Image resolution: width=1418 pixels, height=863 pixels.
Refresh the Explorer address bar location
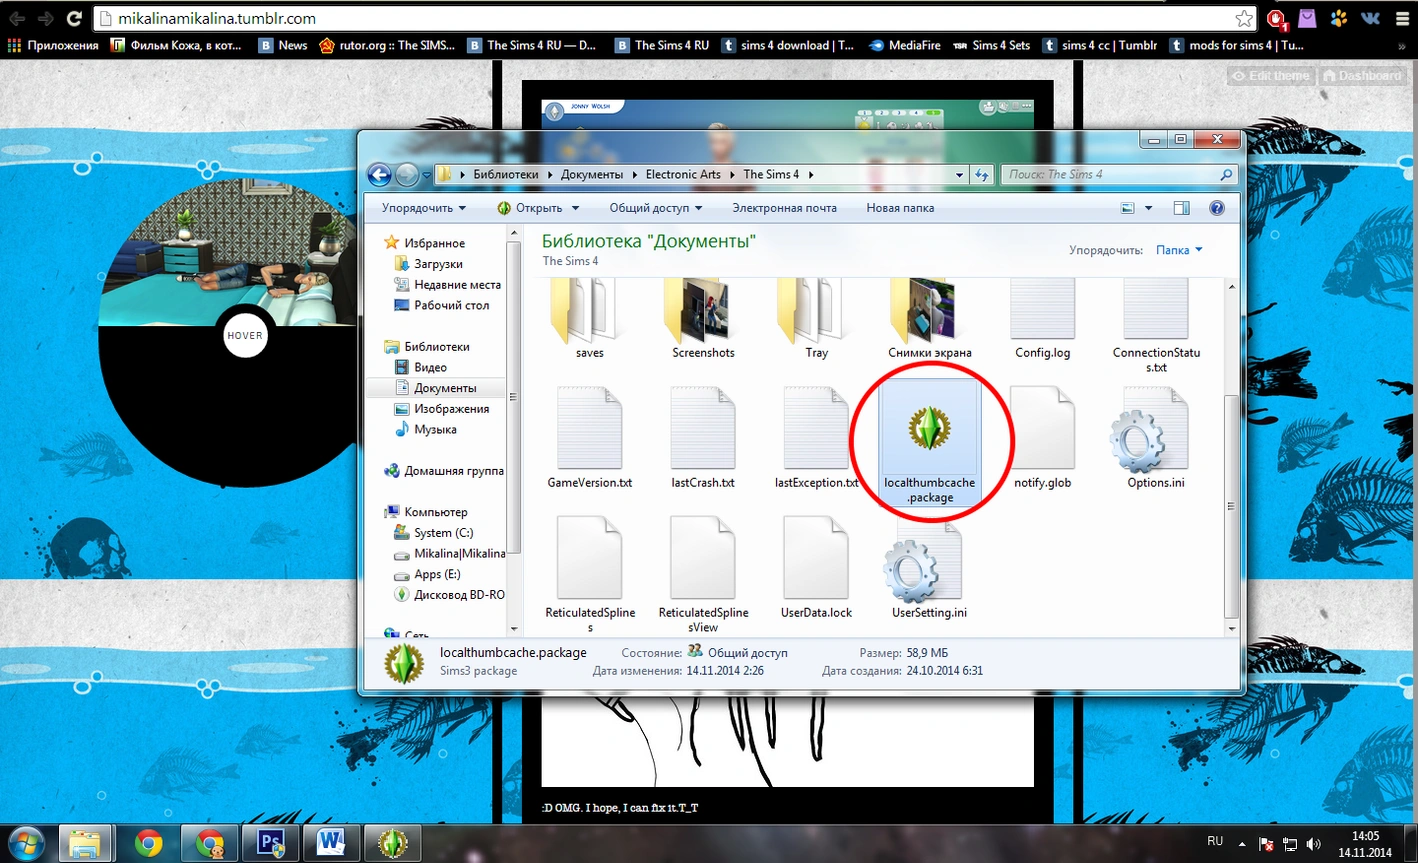pyautogui.click(x=982, y=175)
